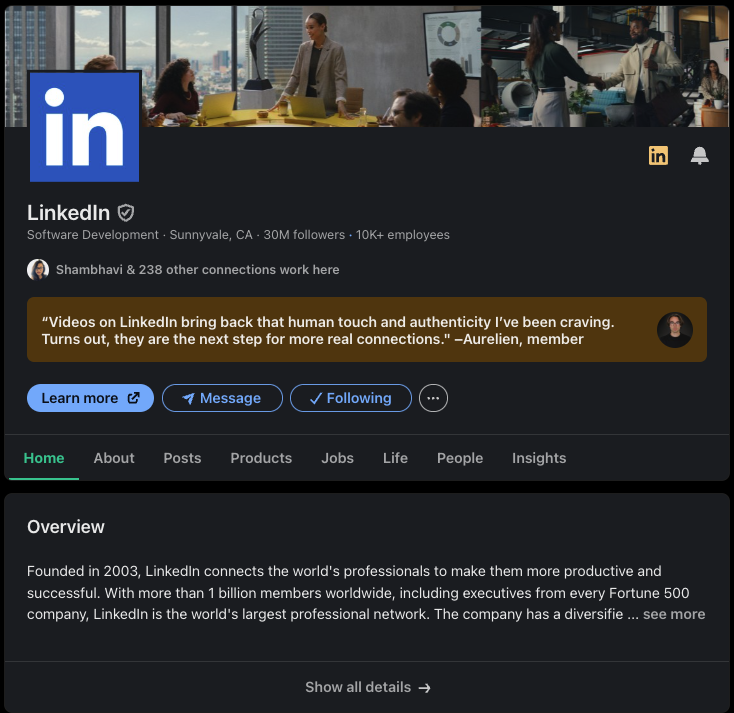The image size is (734, 713).
Task: Click the Learn more button
Action: pyautogui.click(x=90, y=398)
